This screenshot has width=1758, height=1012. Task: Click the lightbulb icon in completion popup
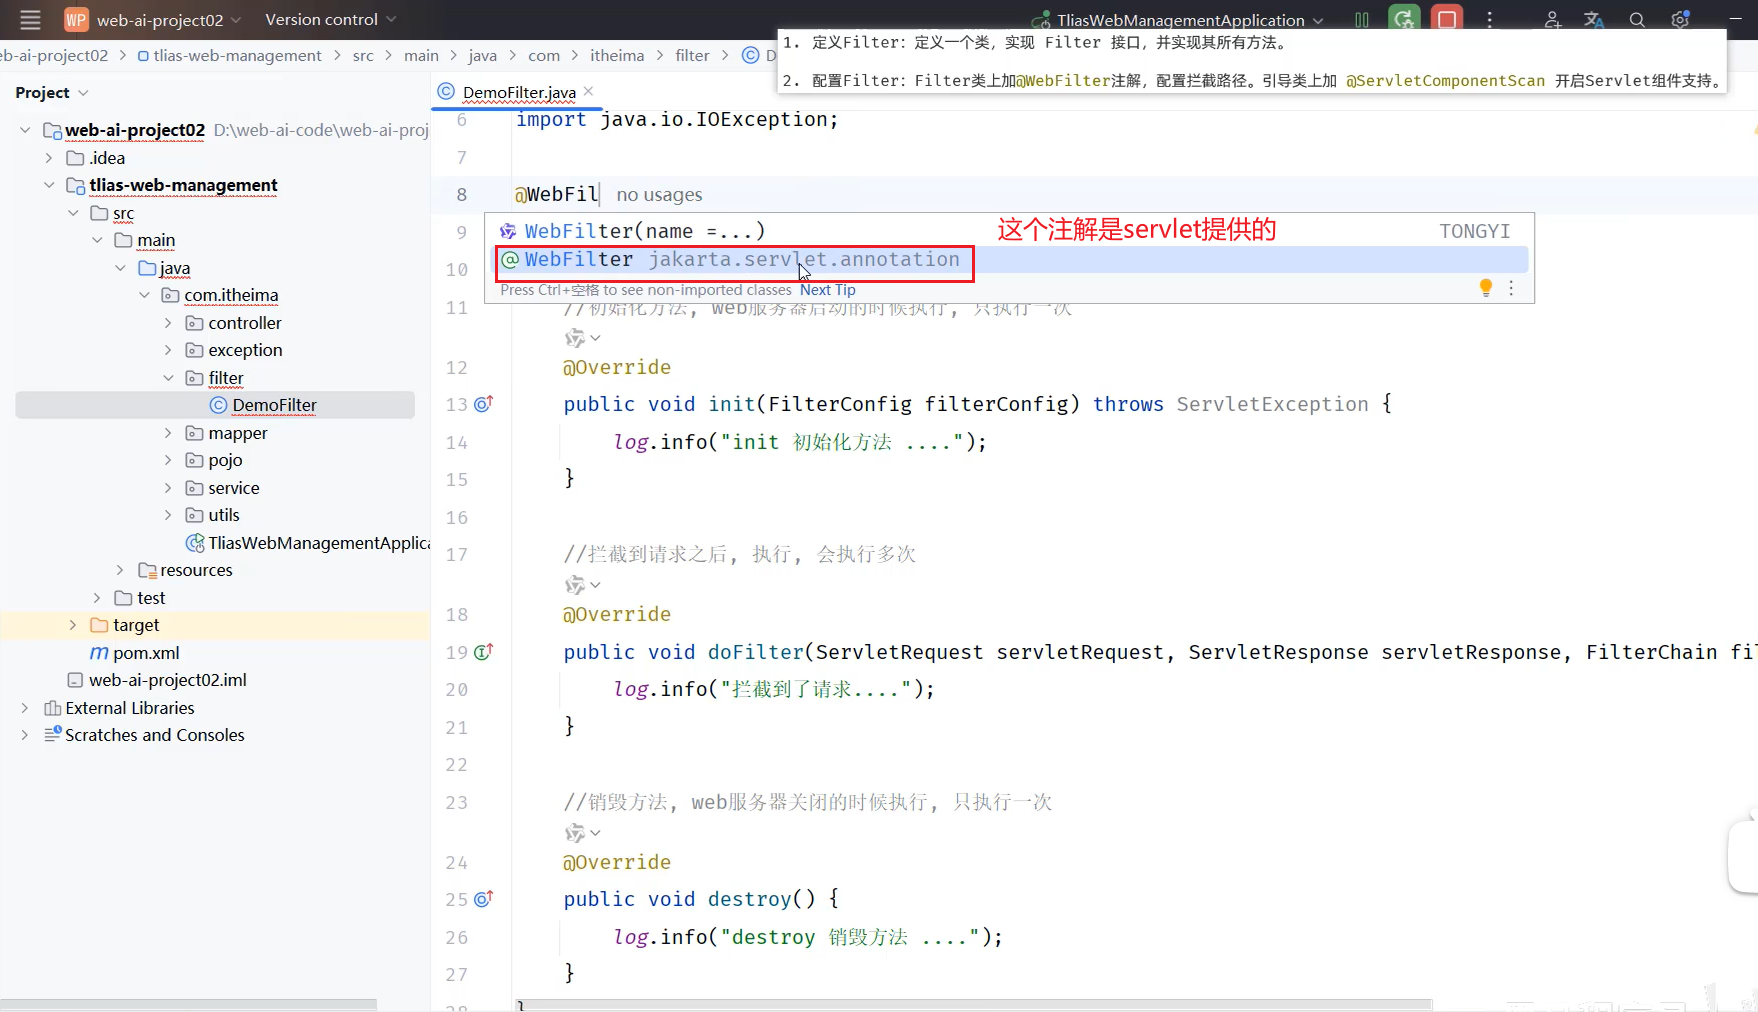click(x=1486, y=288)
